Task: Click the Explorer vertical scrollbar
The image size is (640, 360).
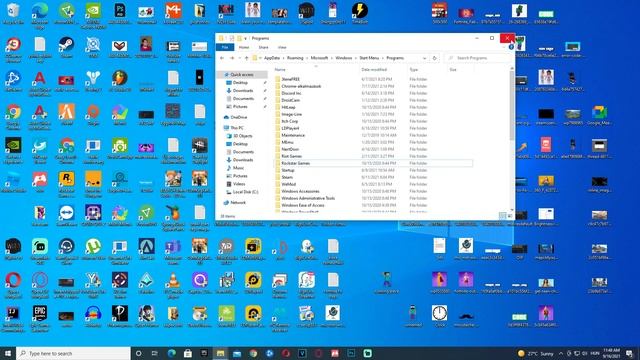Action: click(512, 105)
